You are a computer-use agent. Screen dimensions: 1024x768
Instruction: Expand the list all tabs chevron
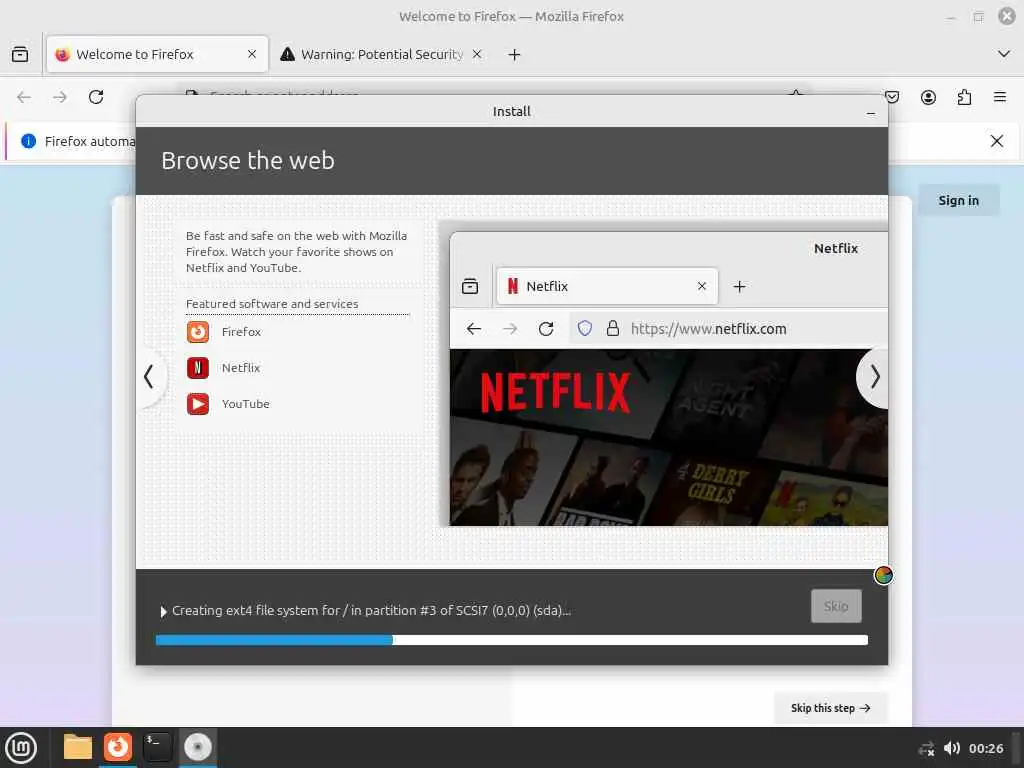(1004, 54)
